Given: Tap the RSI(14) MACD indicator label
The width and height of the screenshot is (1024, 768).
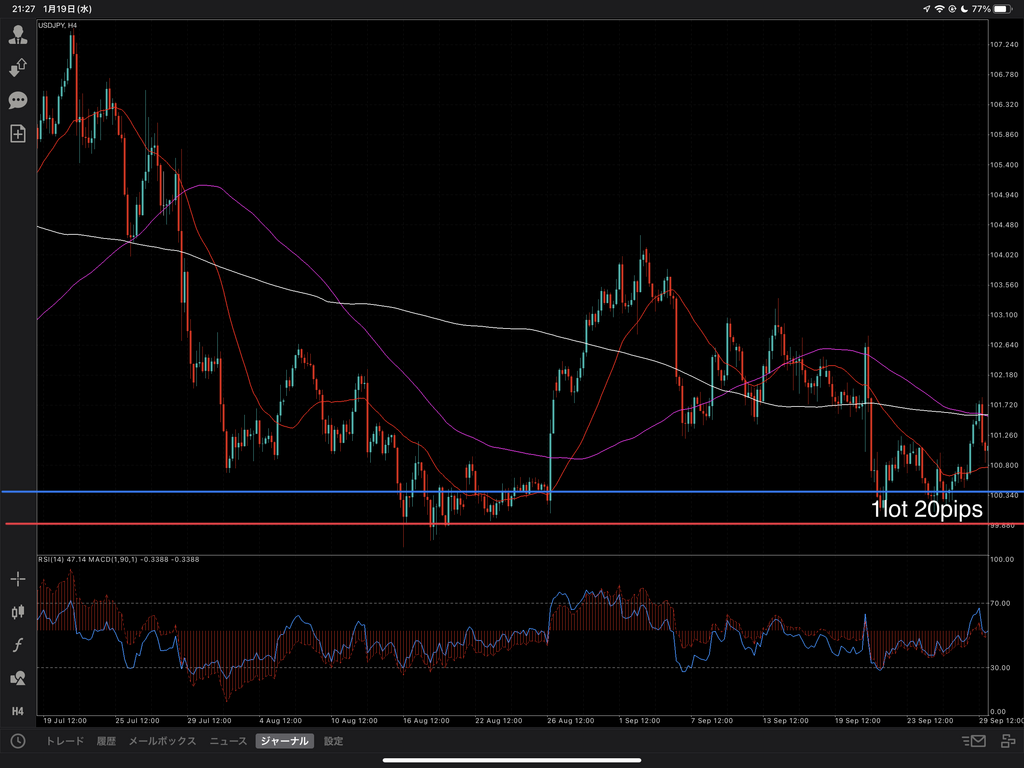Looking at the screenshot, I should pyautogui.click(x=118, y=560).
